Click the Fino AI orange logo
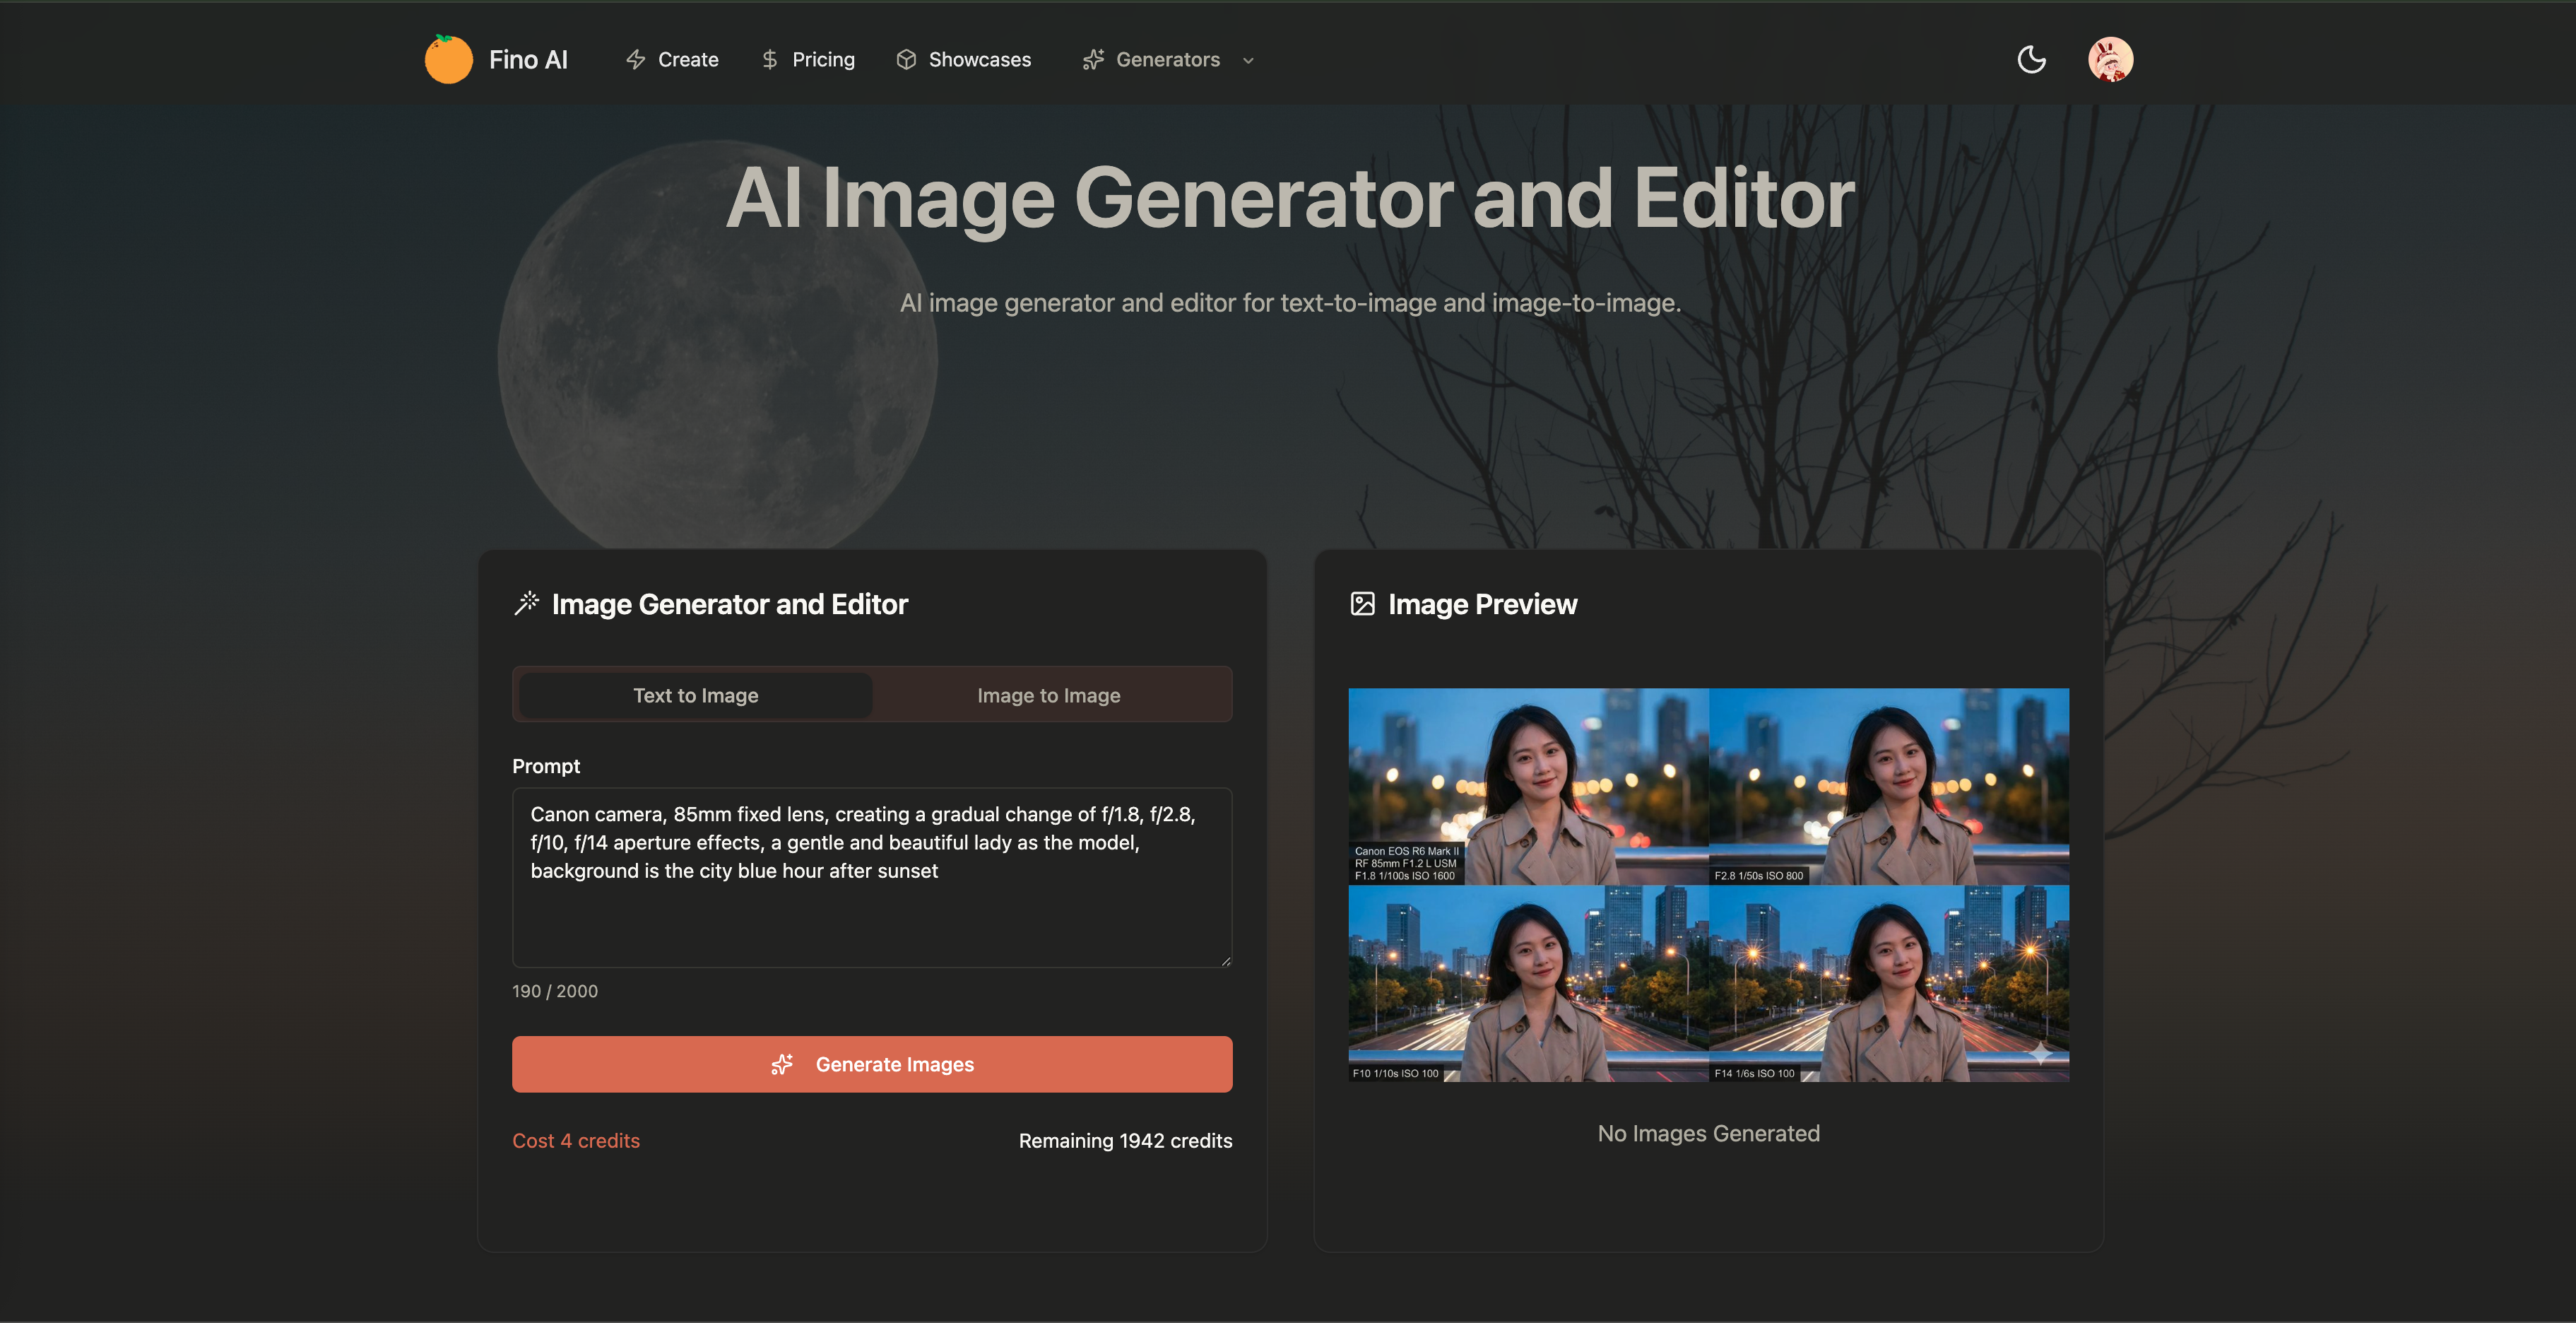Image resolution: width=2576 pixels, height=1323 pixels. click(x=448, y=58)
